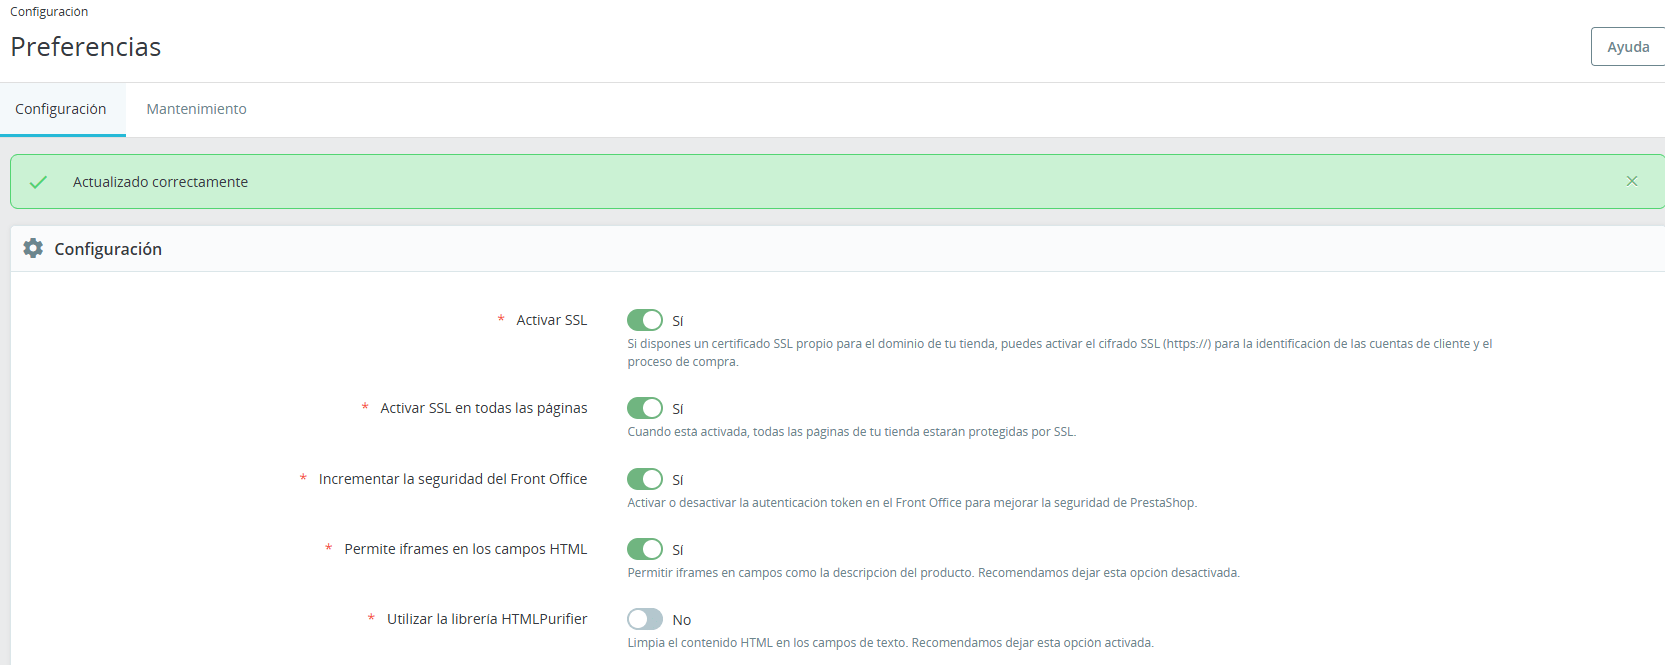Click the Preferencias page title
Screen dimensions: 1665x665
[x=86, y=47]
